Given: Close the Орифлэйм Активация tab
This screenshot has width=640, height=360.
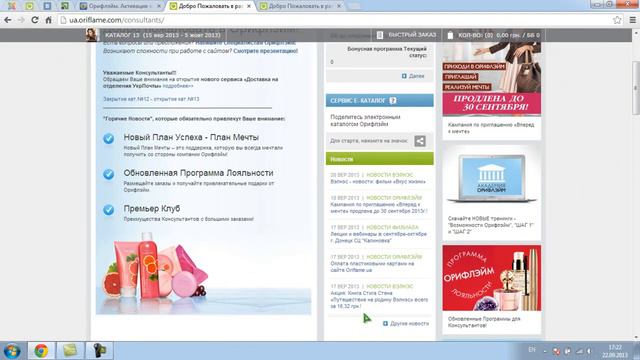Looking at the screenshot, I should point(159,6).
